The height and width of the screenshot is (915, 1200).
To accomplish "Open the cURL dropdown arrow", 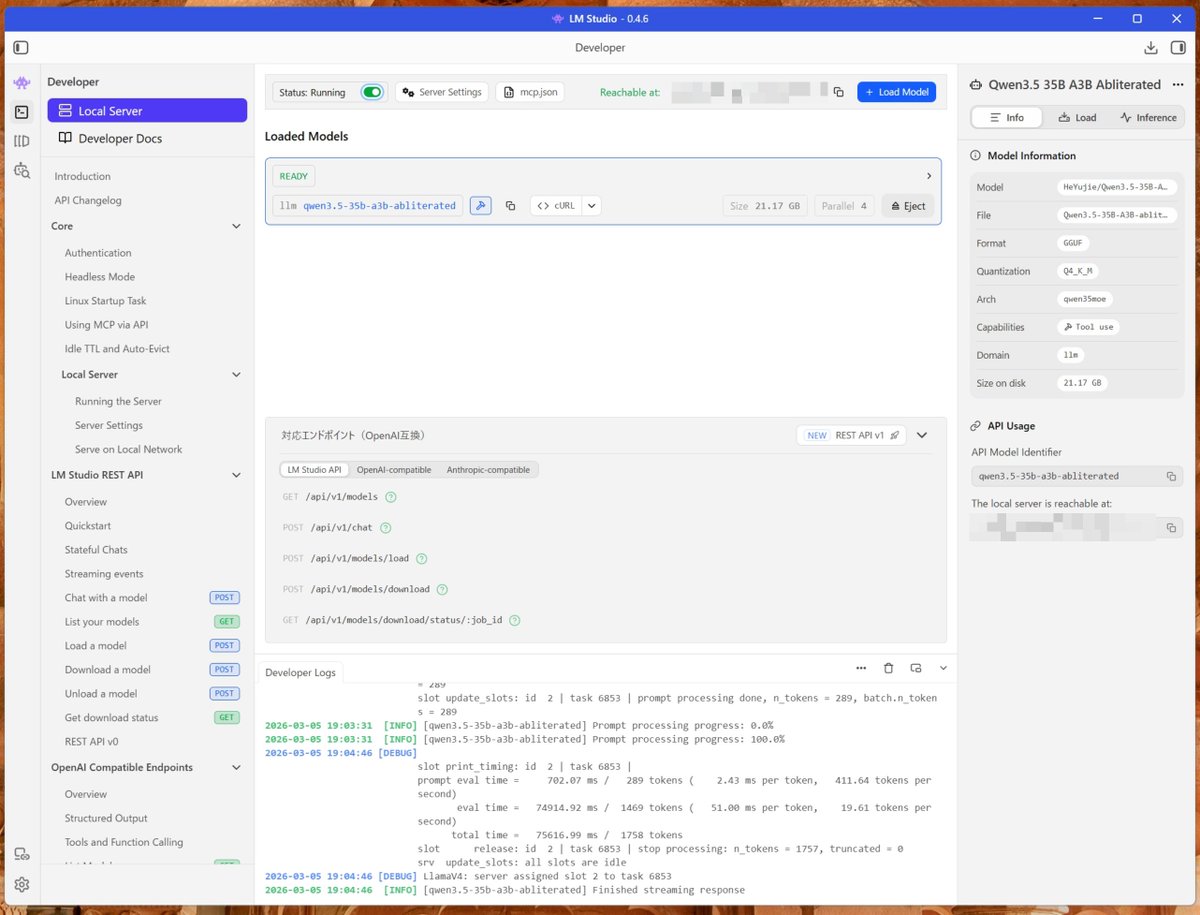I will [592, 206].
